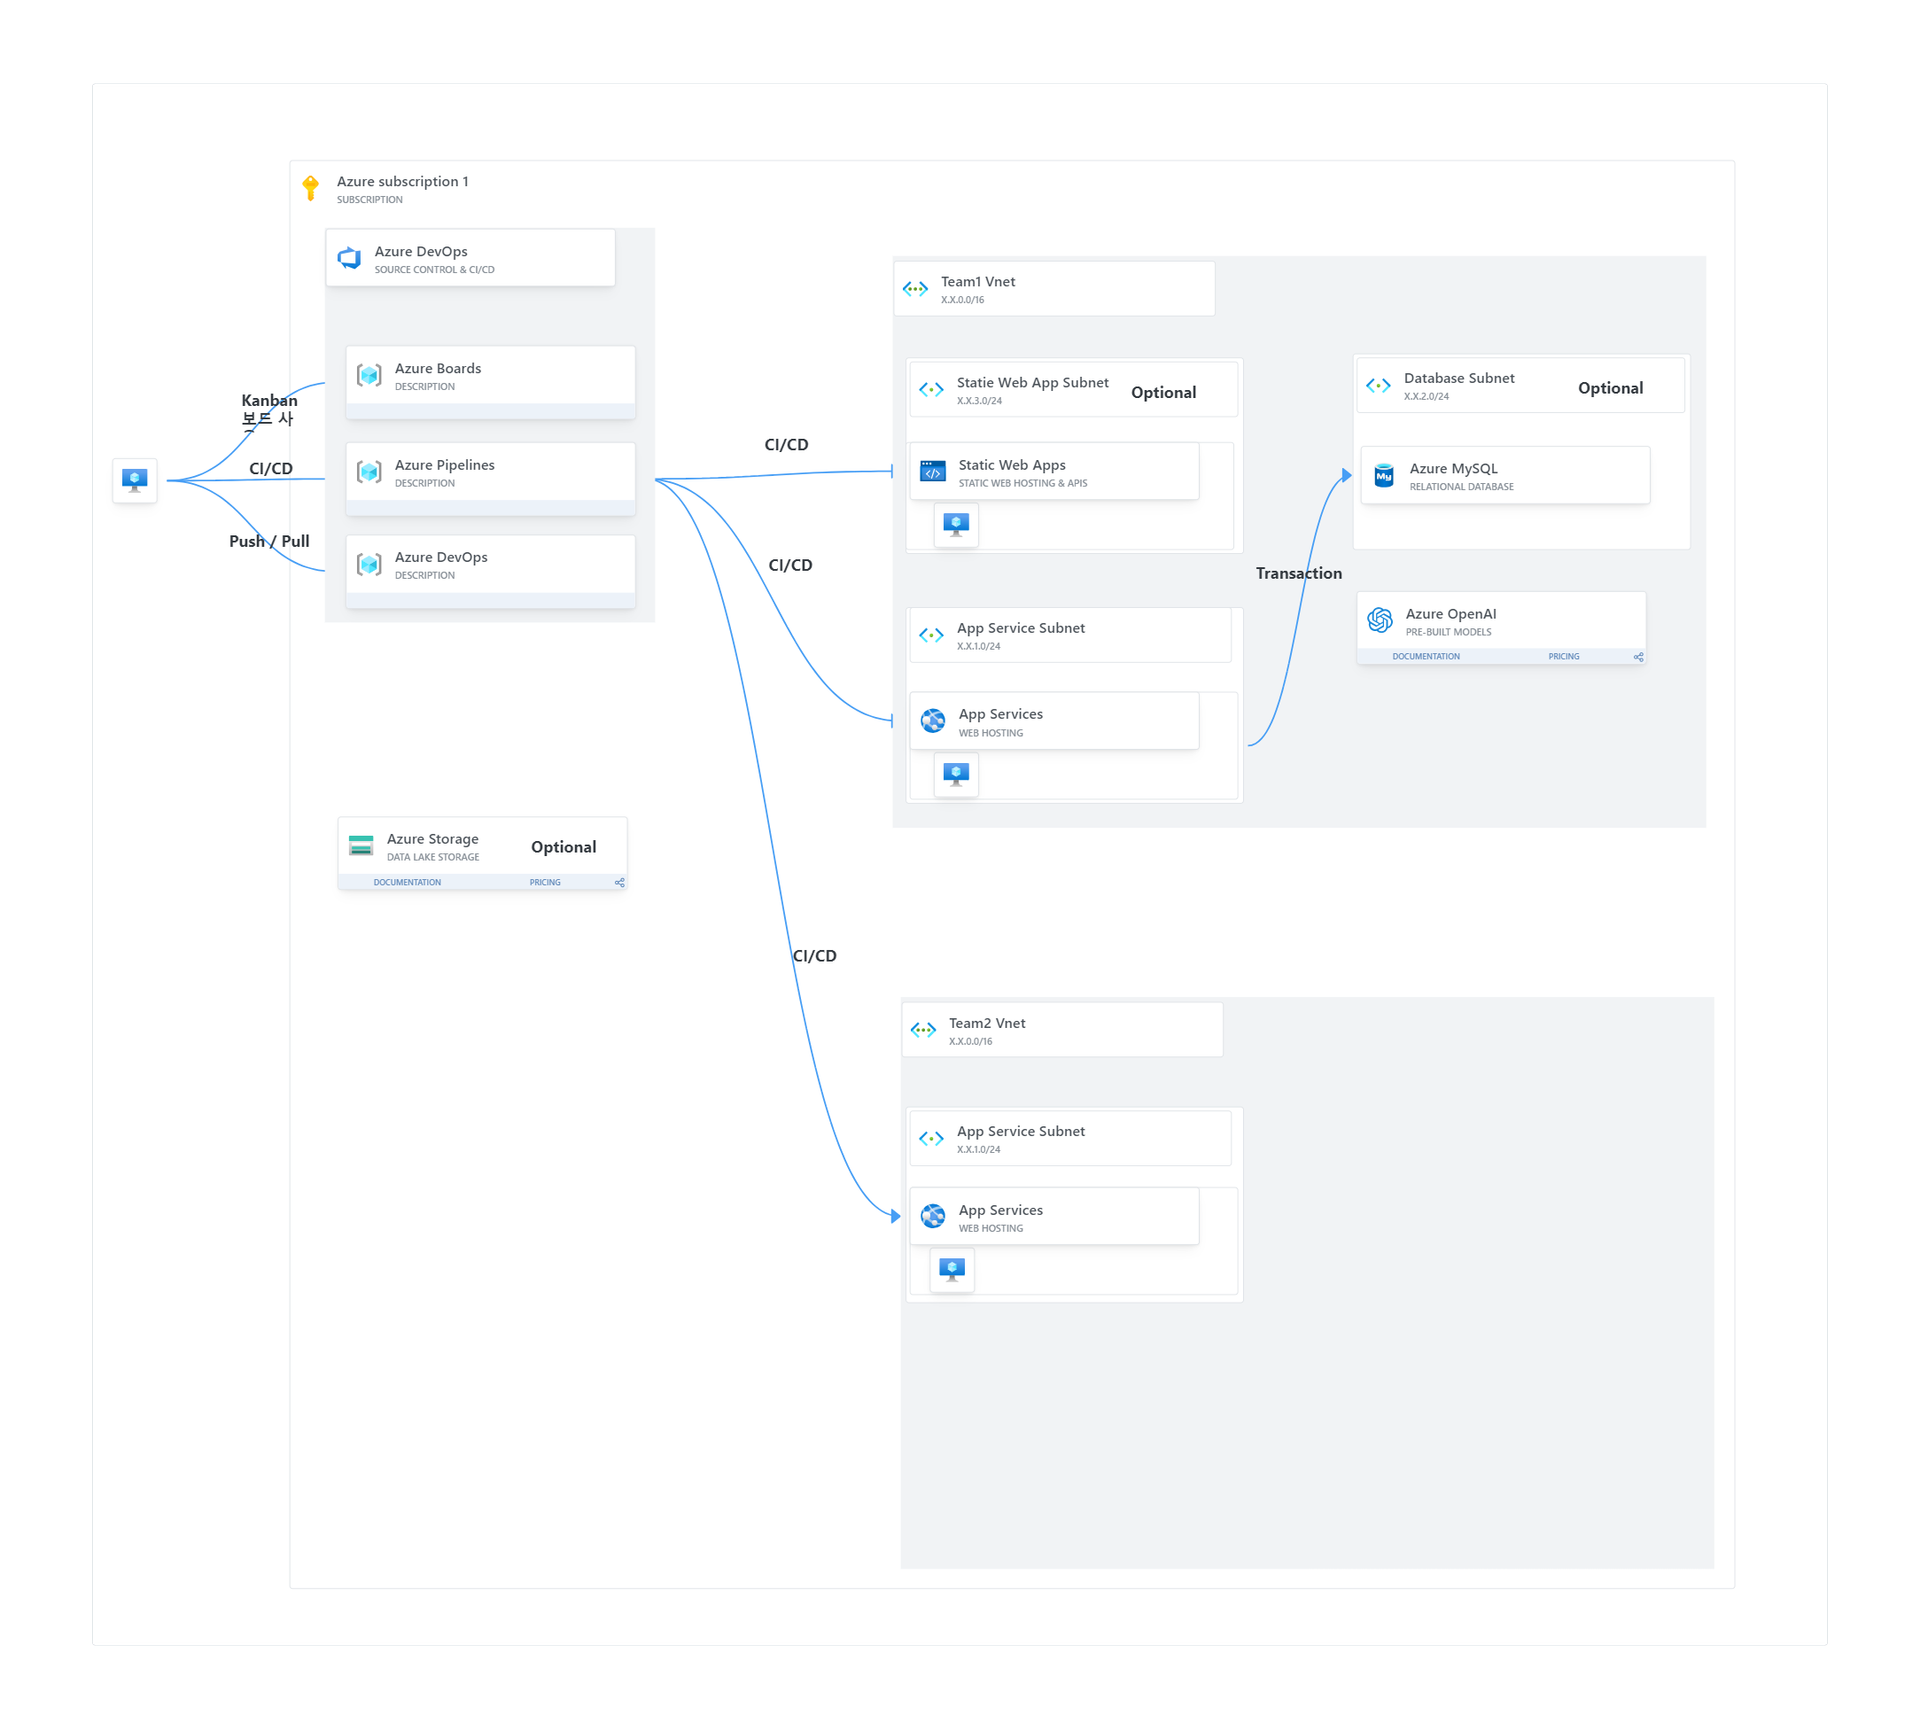Select the Azure MySQL database icon
The image size is (1920, 1729).
[x=1385, y=476]
